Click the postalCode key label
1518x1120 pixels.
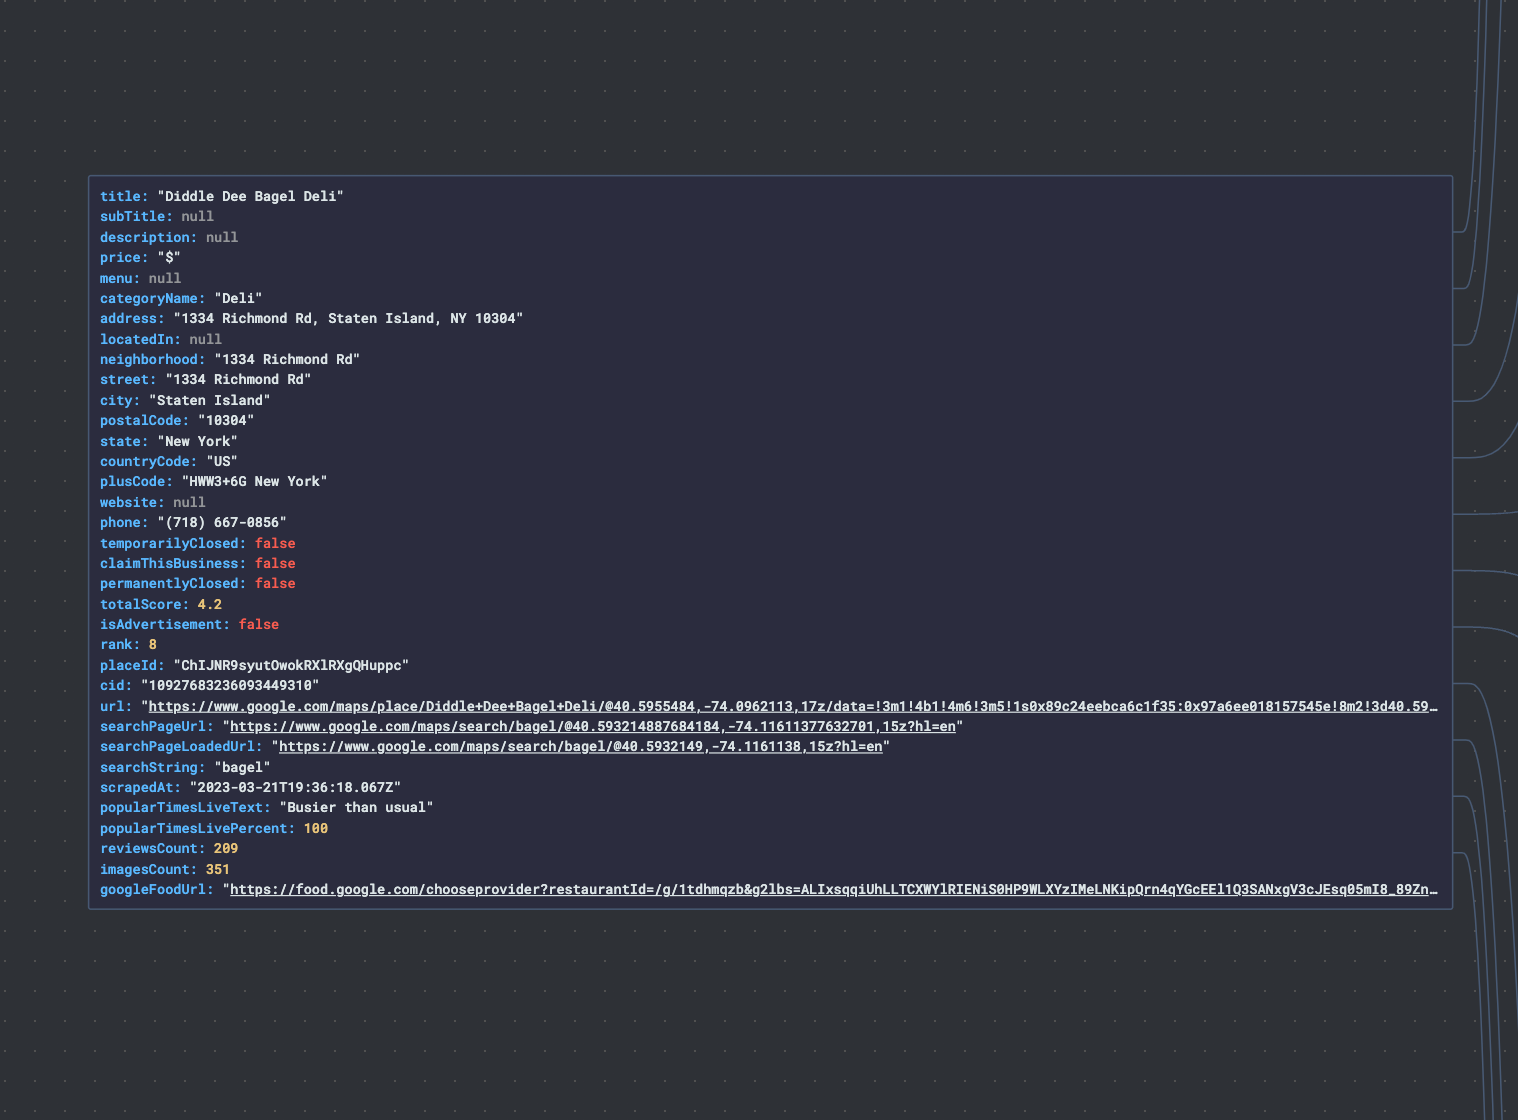click(x=144, y=420)
